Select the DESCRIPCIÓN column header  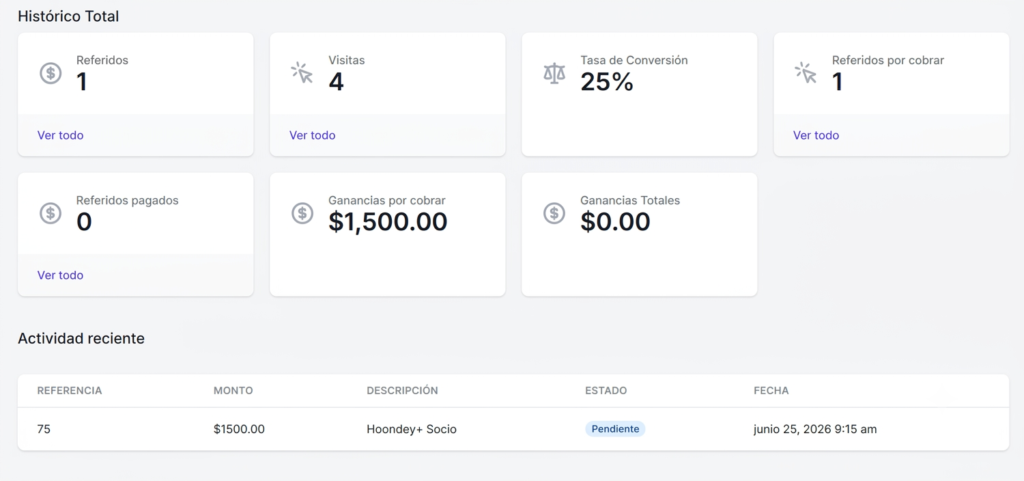click(x=402, y=390)
